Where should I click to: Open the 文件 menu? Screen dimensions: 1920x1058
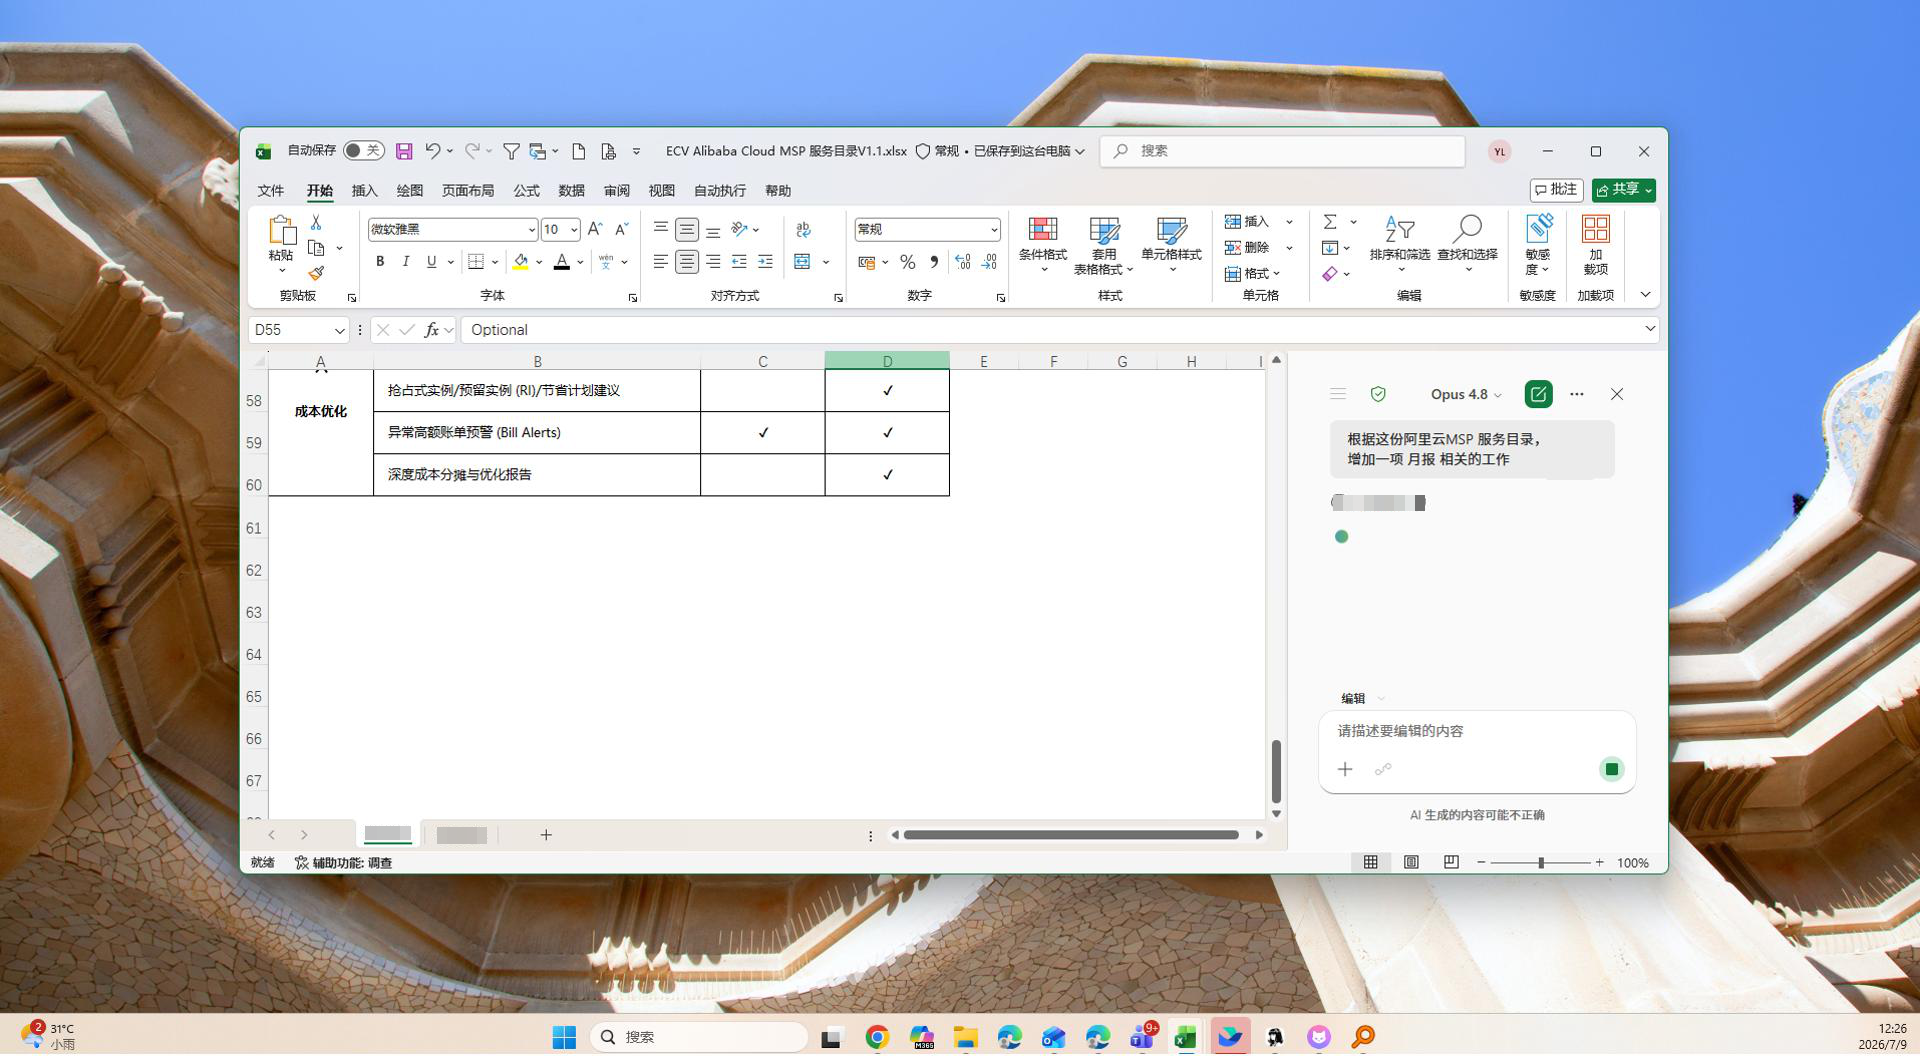[271, 191]
